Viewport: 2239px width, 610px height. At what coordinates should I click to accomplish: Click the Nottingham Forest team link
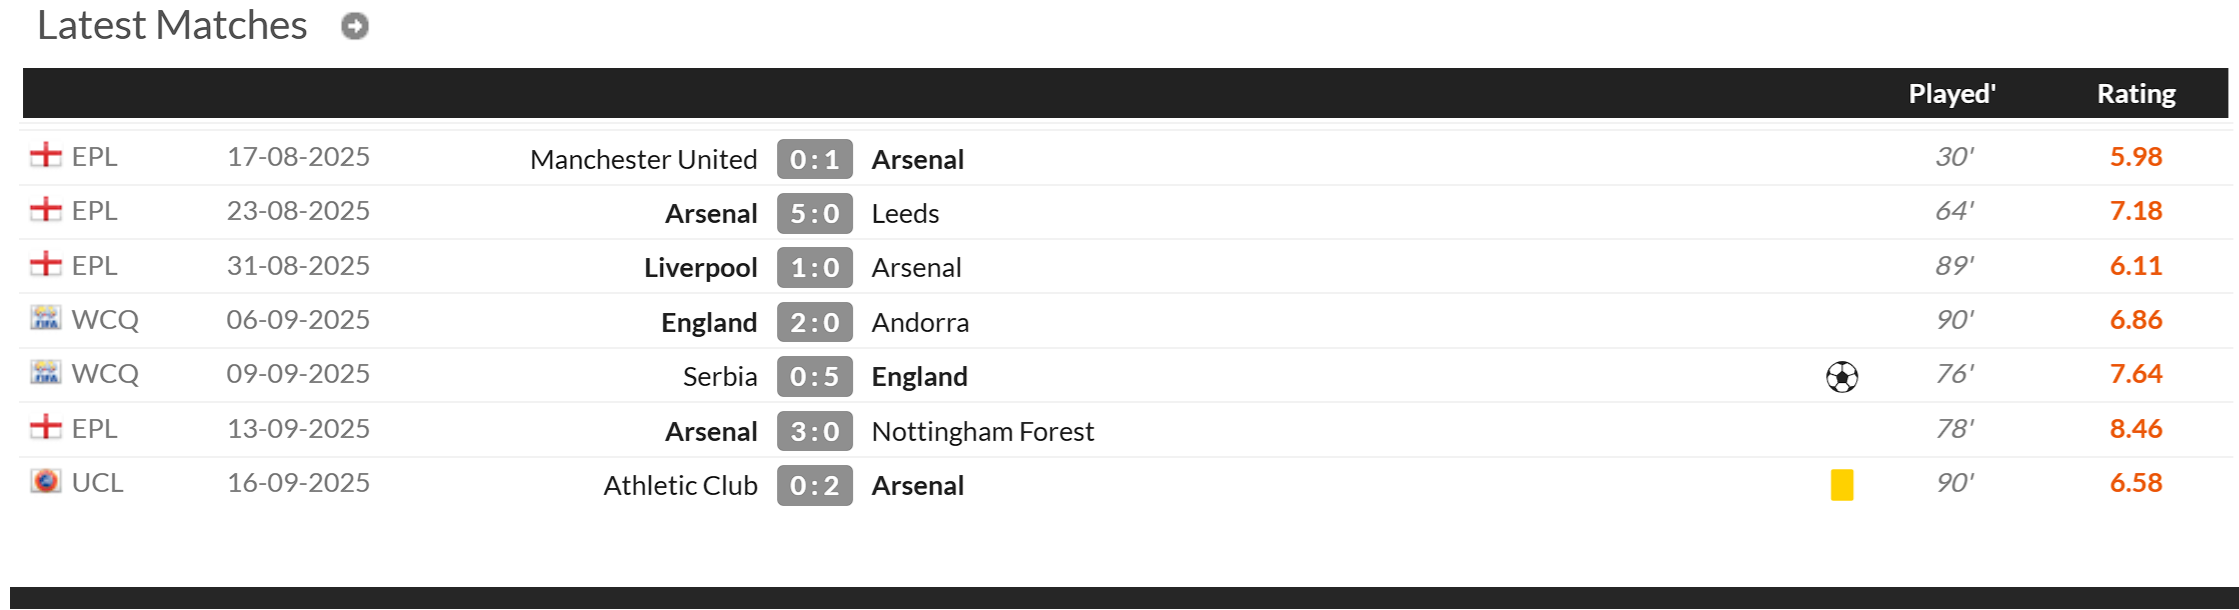coord(983,431)
